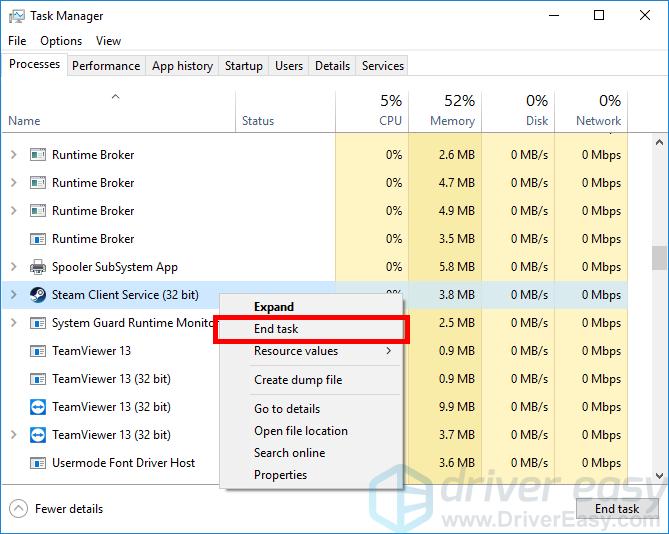Click TeamViewer icon in the 9.9 MB row
669x534 pixels.
[x=38, y=407]
